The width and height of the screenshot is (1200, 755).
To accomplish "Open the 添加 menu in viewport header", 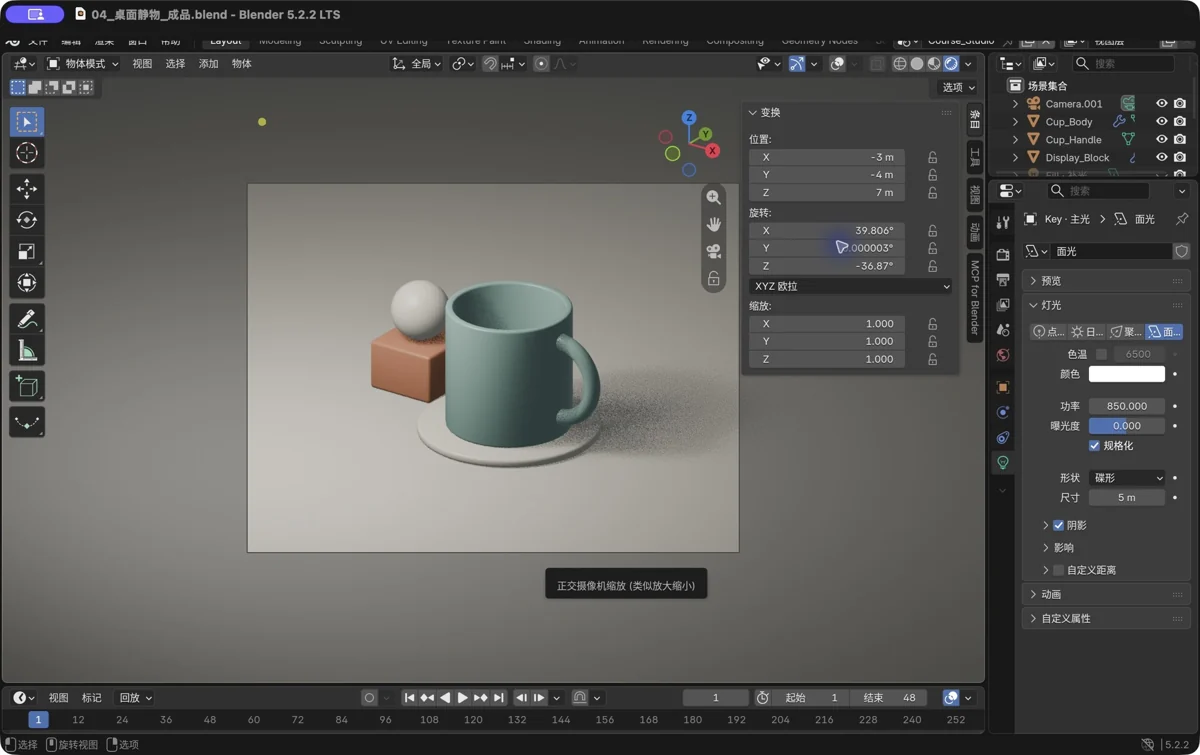I will click(x=208, y=64).
